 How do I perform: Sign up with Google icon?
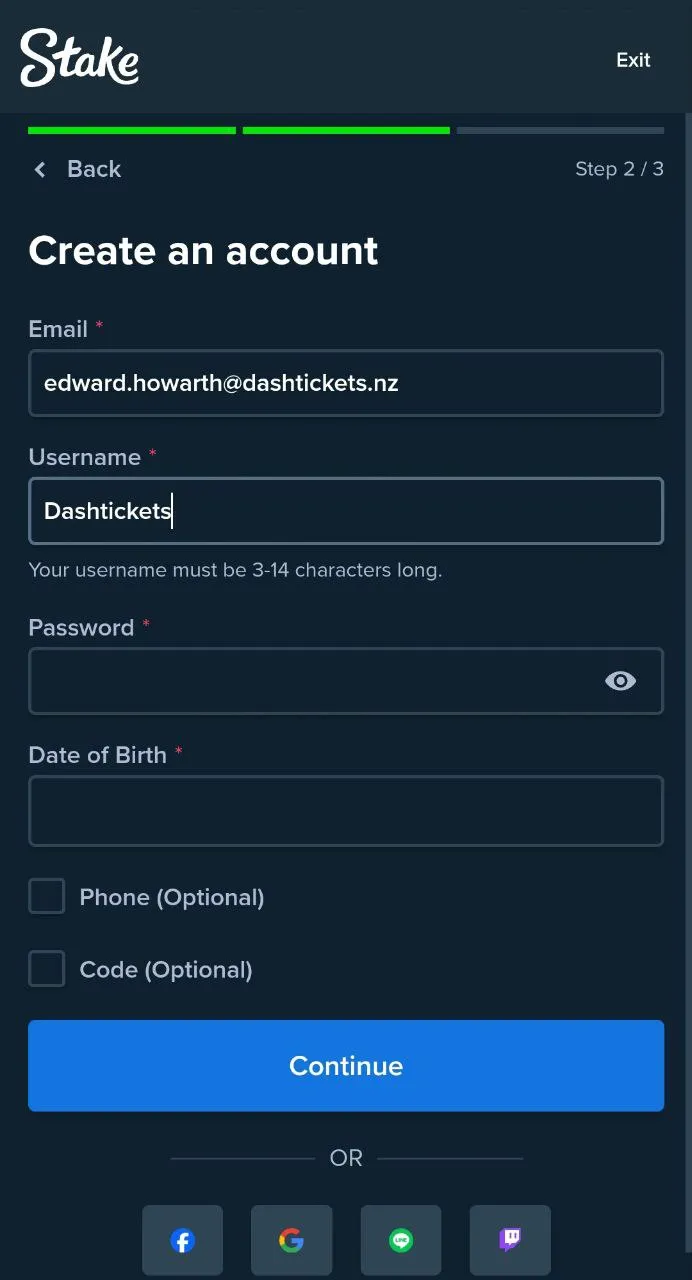tap(291, 1240)
